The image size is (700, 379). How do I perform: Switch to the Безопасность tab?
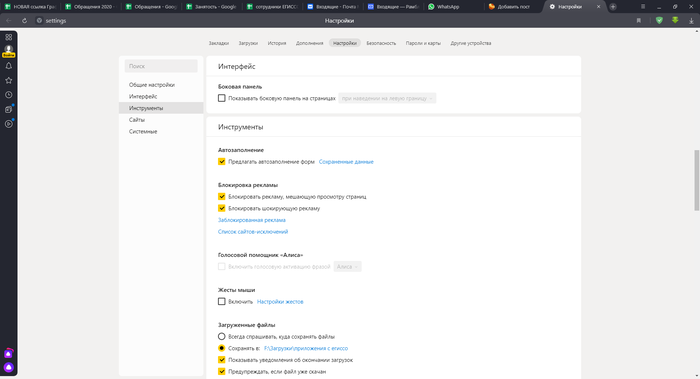[x=381, y=43]
